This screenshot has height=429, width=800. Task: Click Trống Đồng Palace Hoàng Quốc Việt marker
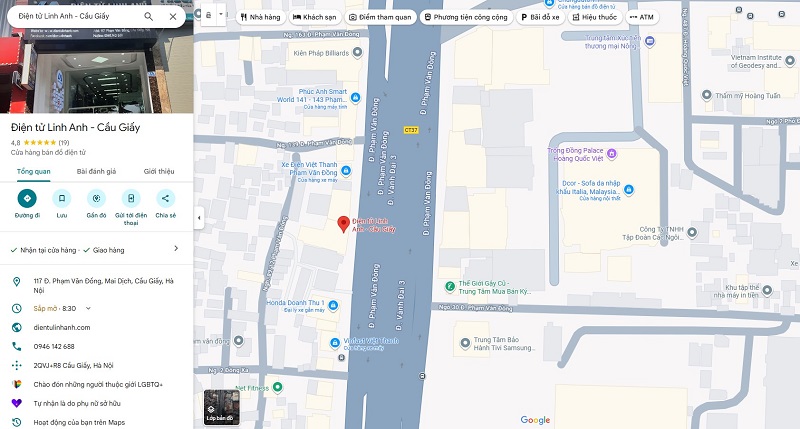click(x=612, y=153)
